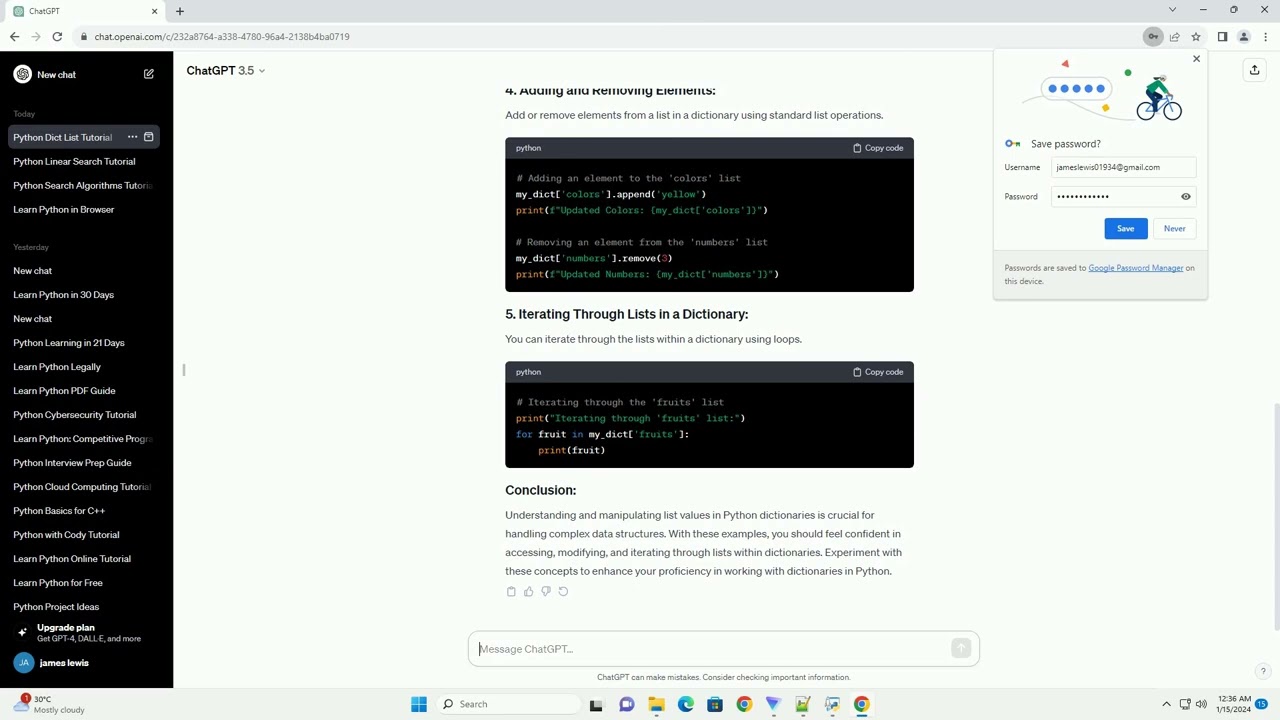The width and height of the screenshot is (1280, 720).
Task: Click the address bar URL
Action: coord(222,37)
